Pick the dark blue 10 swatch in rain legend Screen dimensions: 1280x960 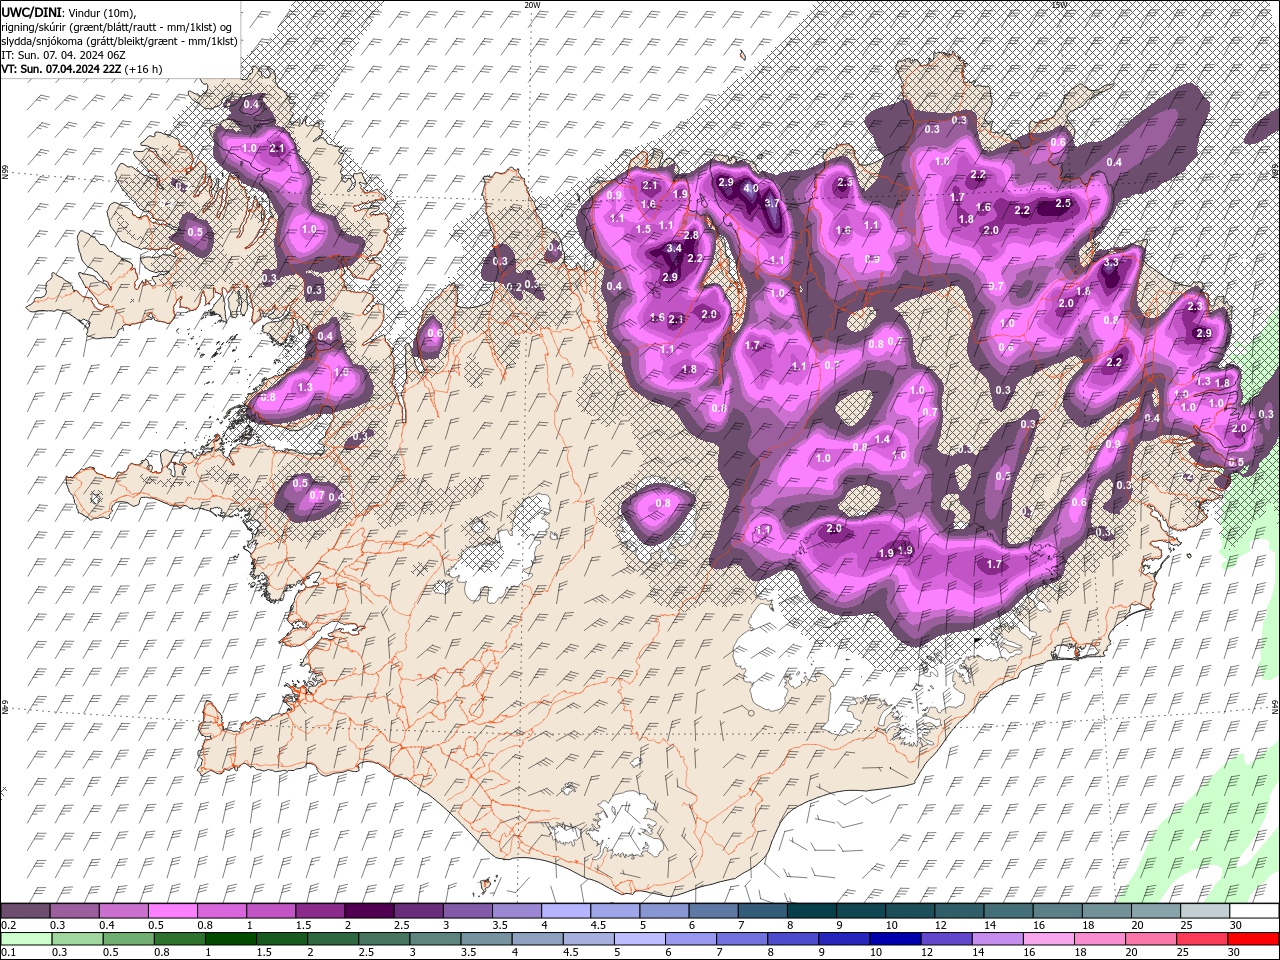(x=895, y=939)
